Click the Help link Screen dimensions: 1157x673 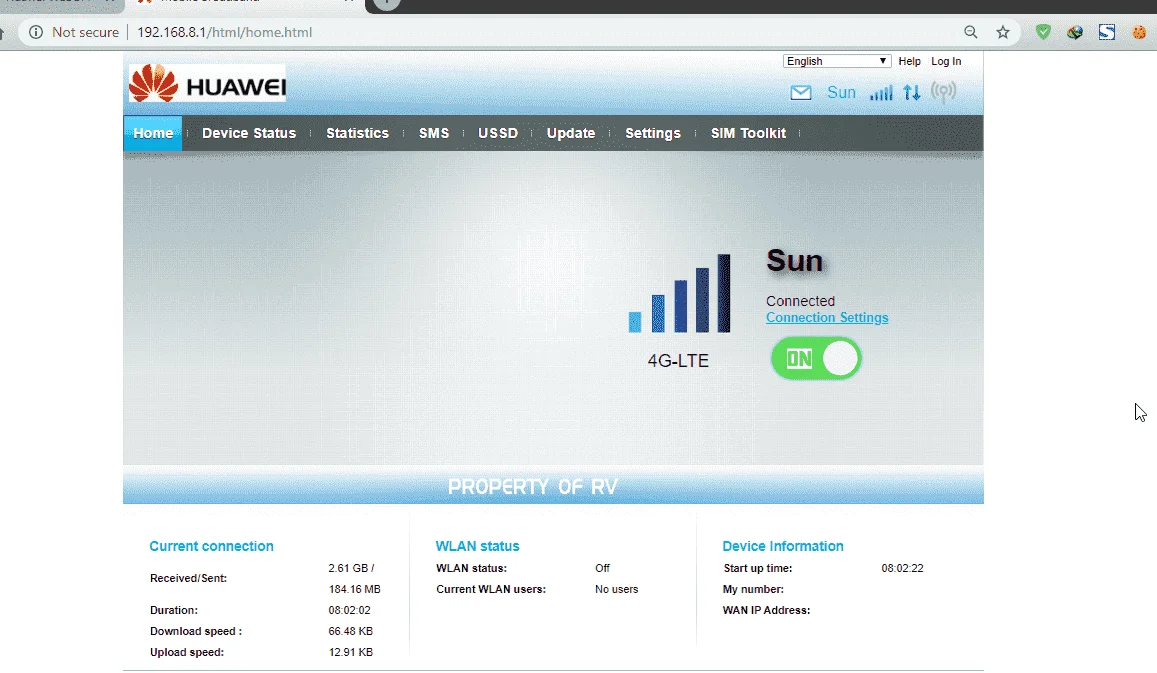tap(909, 61)
